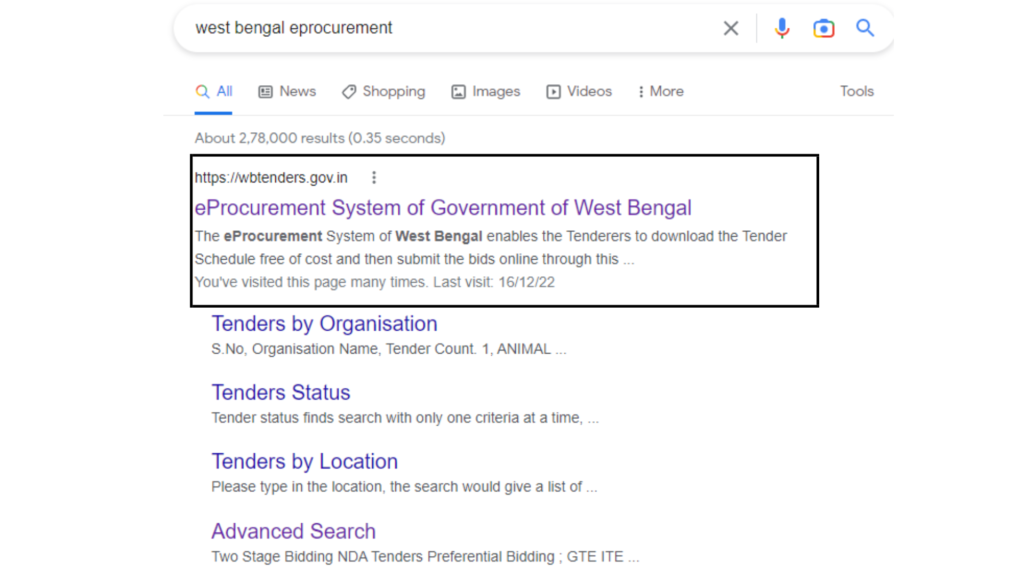Viewport: 1024px width, 576px height.
Task: Open the Tenders by Organisation link
Action: [324, 324]
